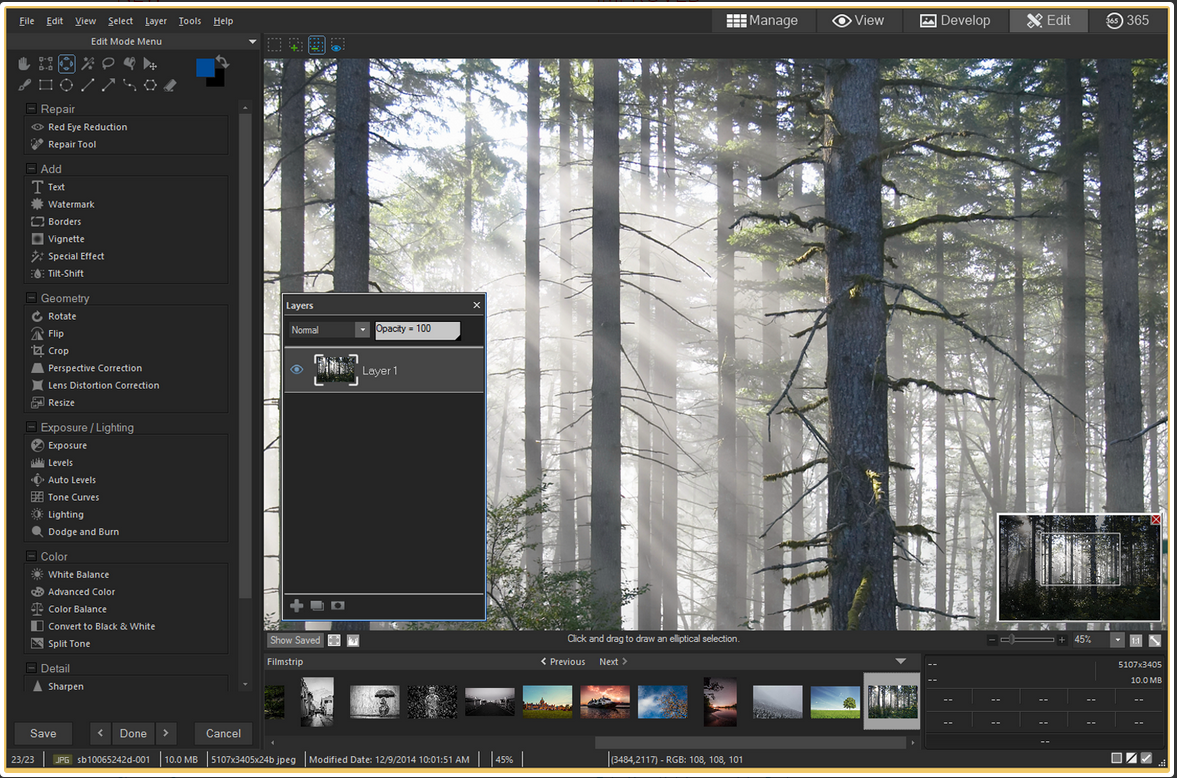Choose the Arrow drawing tool
Screen dimensions: 1177x778
pyautogui.click(x=108, y=85)
